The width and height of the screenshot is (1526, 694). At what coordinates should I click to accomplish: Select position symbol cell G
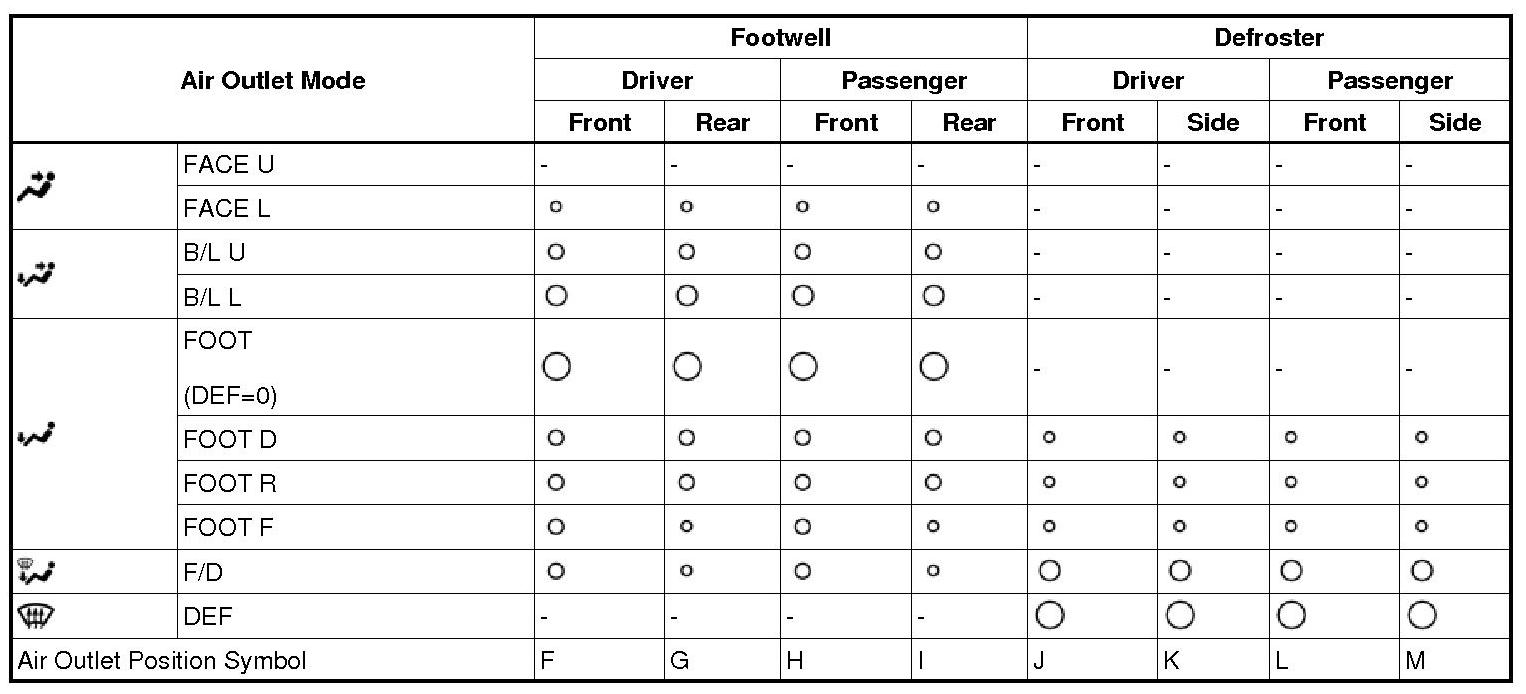pyautogui.click(x=680, y=661)
